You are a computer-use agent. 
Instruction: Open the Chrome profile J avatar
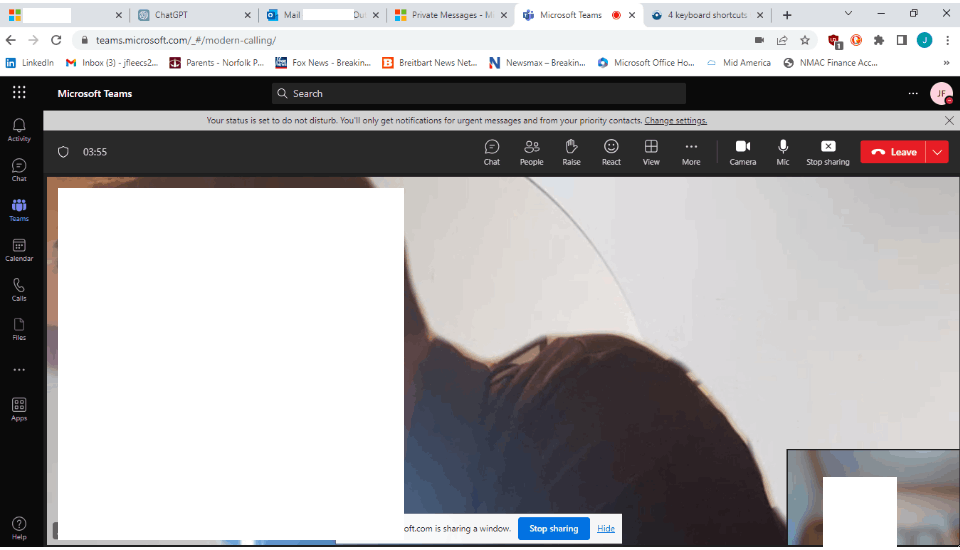coord(924,40)
